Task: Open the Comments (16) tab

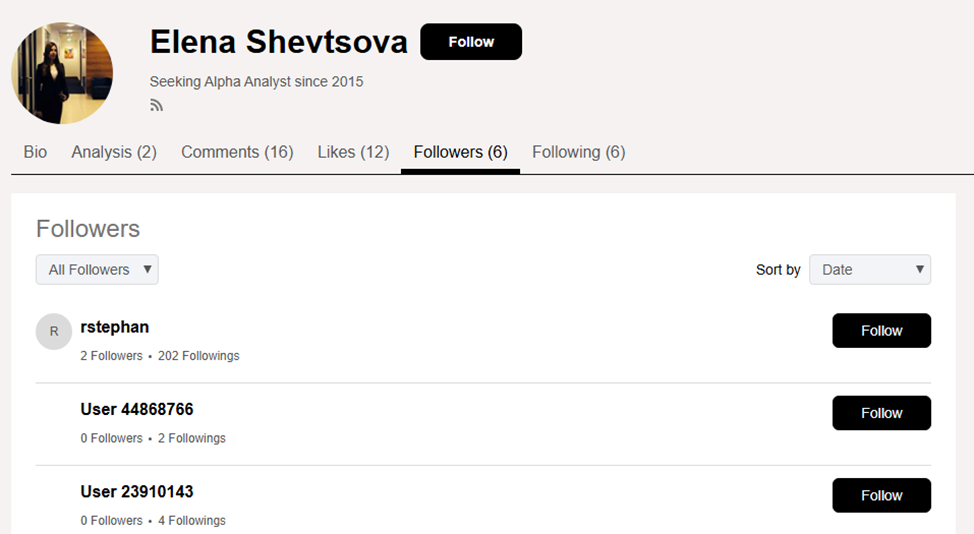Action: pyautogui.click(x=237, y=152)
